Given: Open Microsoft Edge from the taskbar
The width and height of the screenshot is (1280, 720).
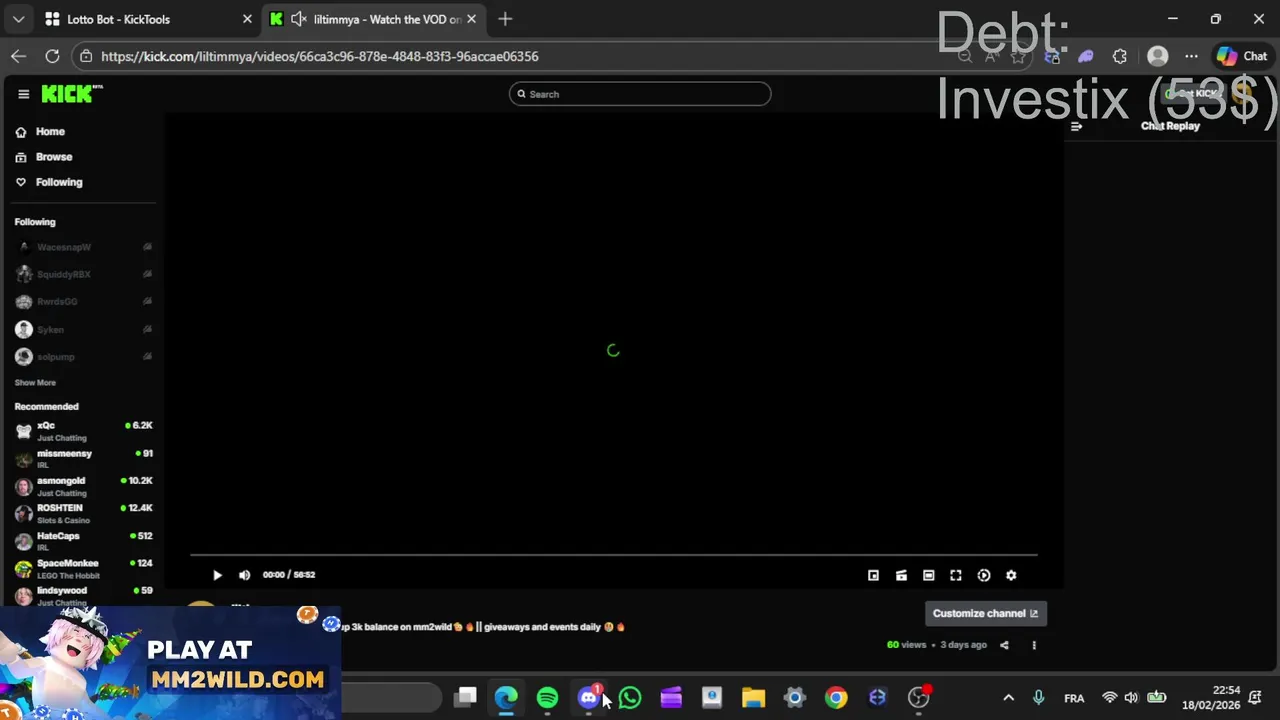Looking at the screenshot, I should [506, 698].
